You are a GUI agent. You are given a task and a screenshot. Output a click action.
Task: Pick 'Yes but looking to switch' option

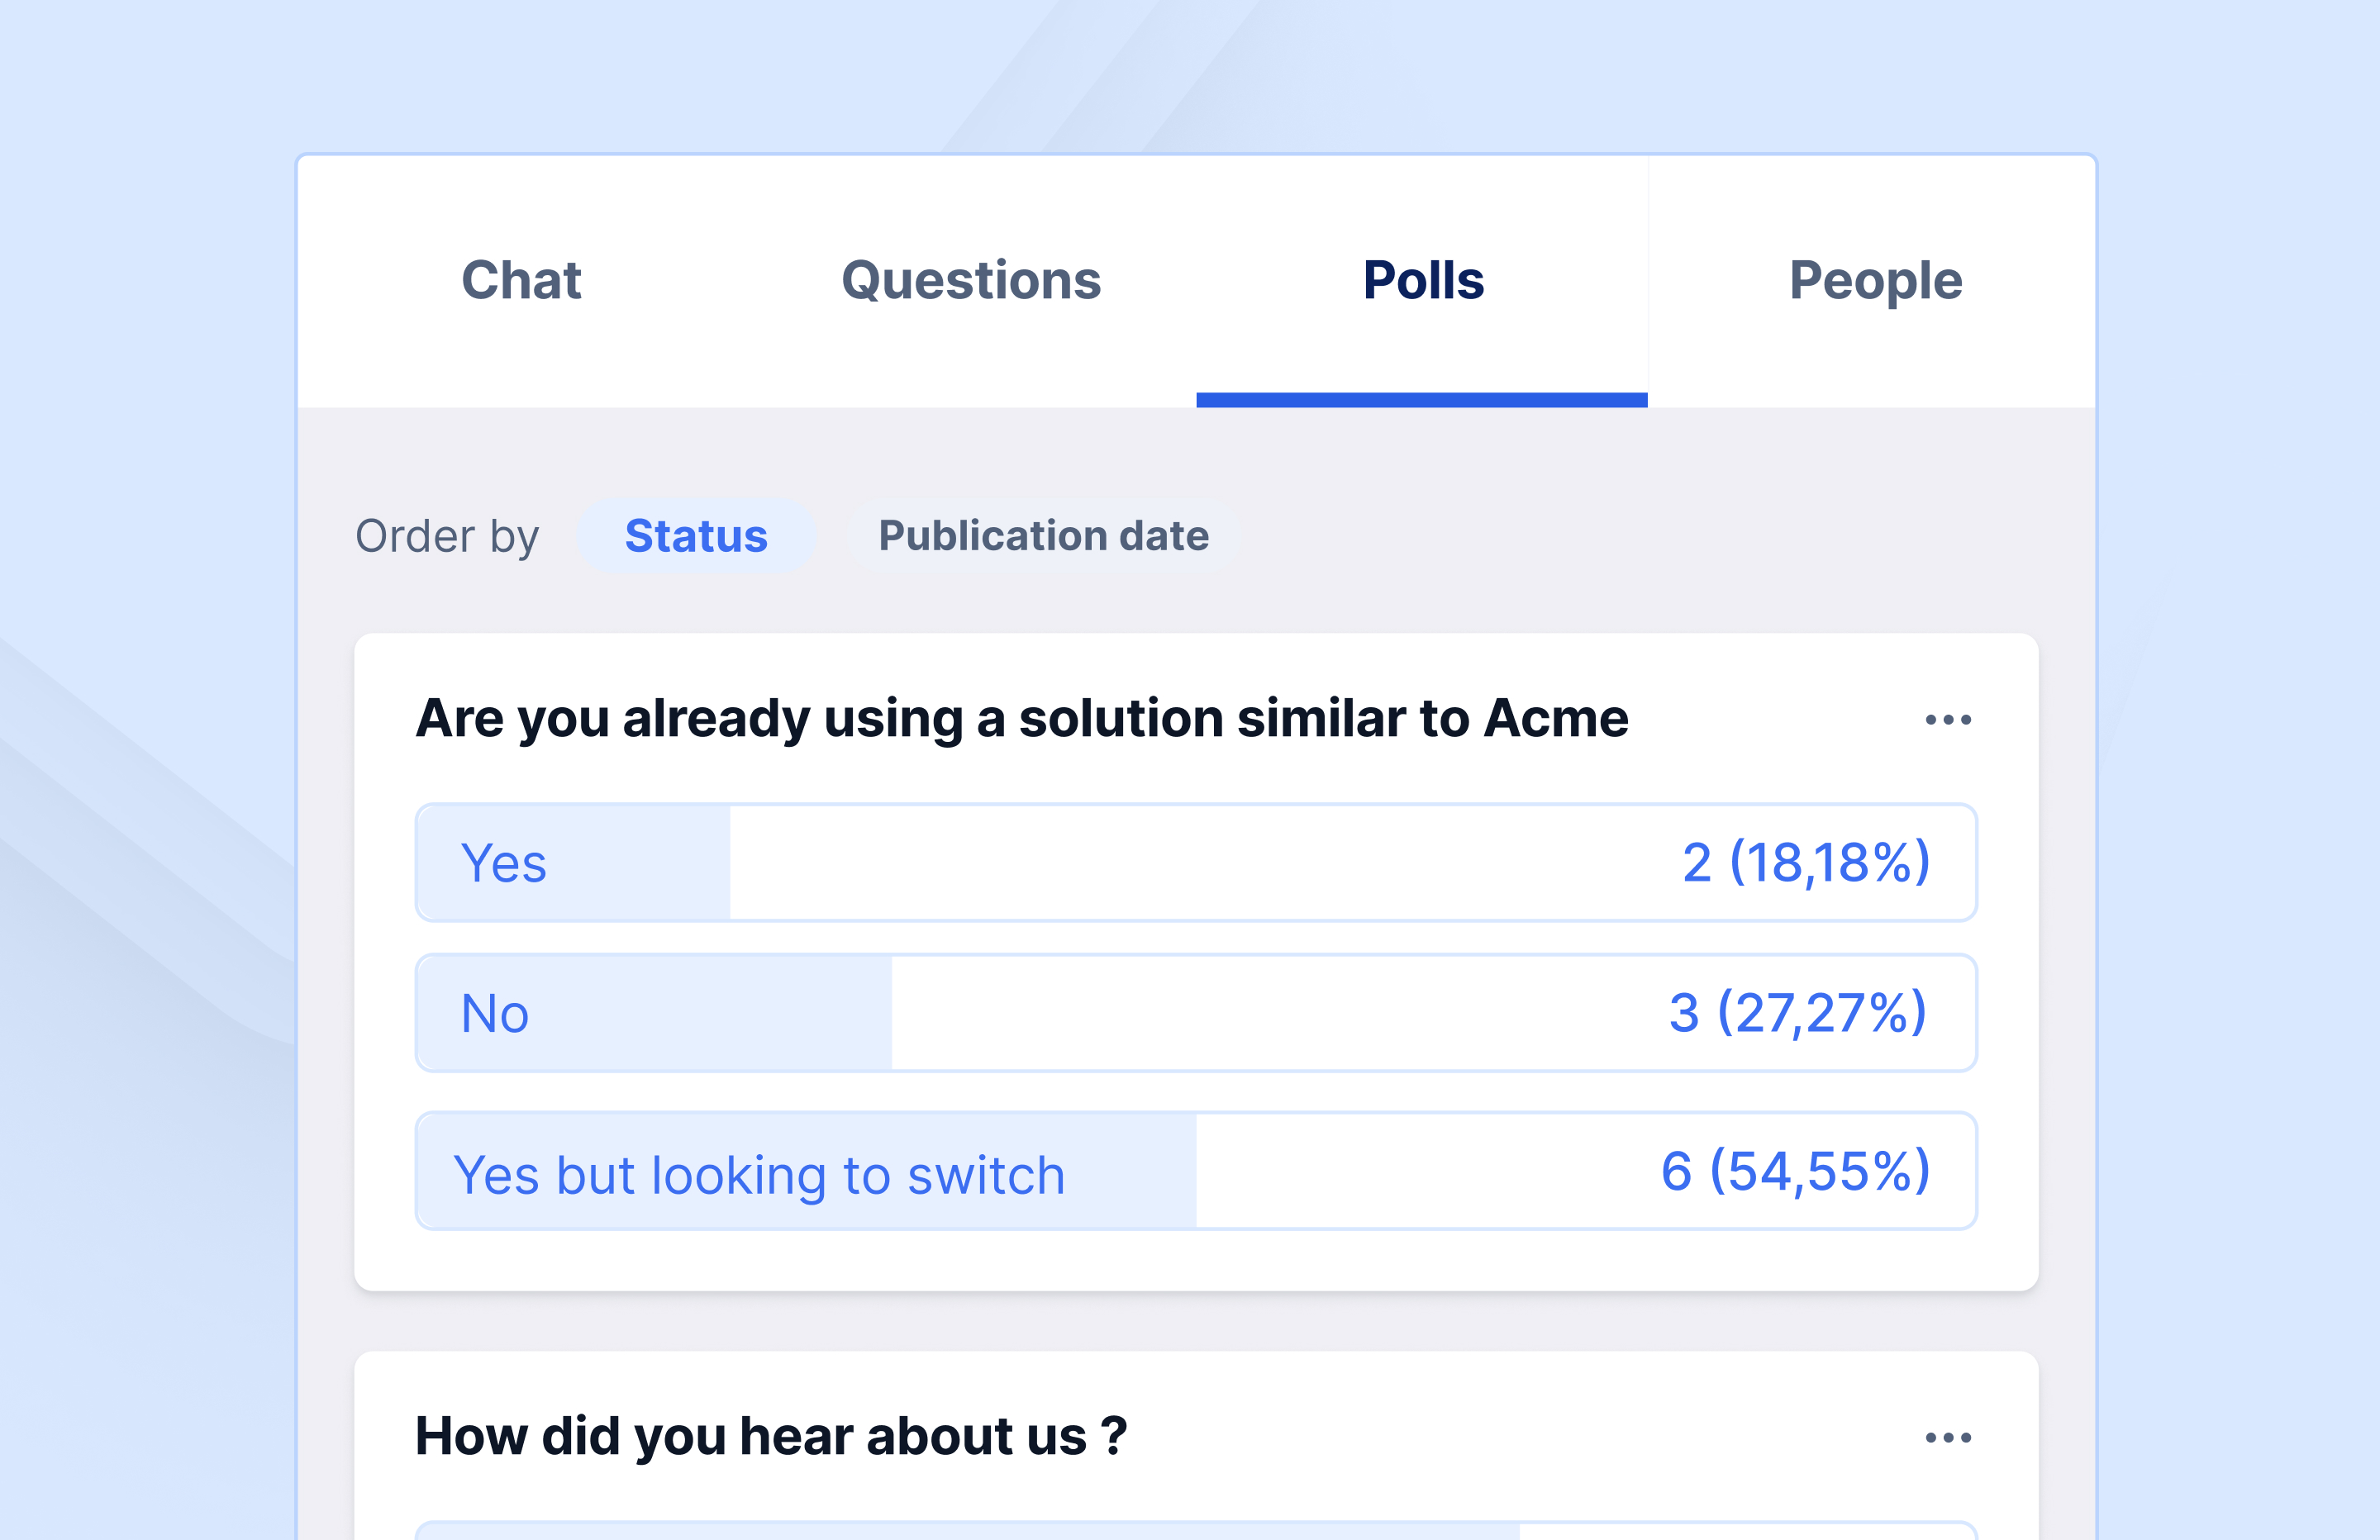1195,1171
